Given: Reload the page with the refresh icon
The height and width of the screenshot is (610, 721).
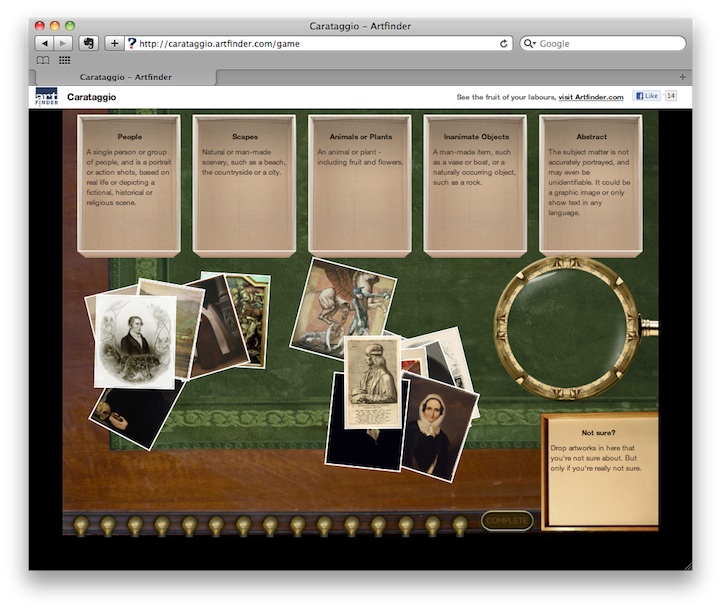Looking at the screenshot, I should pos(504,44).
